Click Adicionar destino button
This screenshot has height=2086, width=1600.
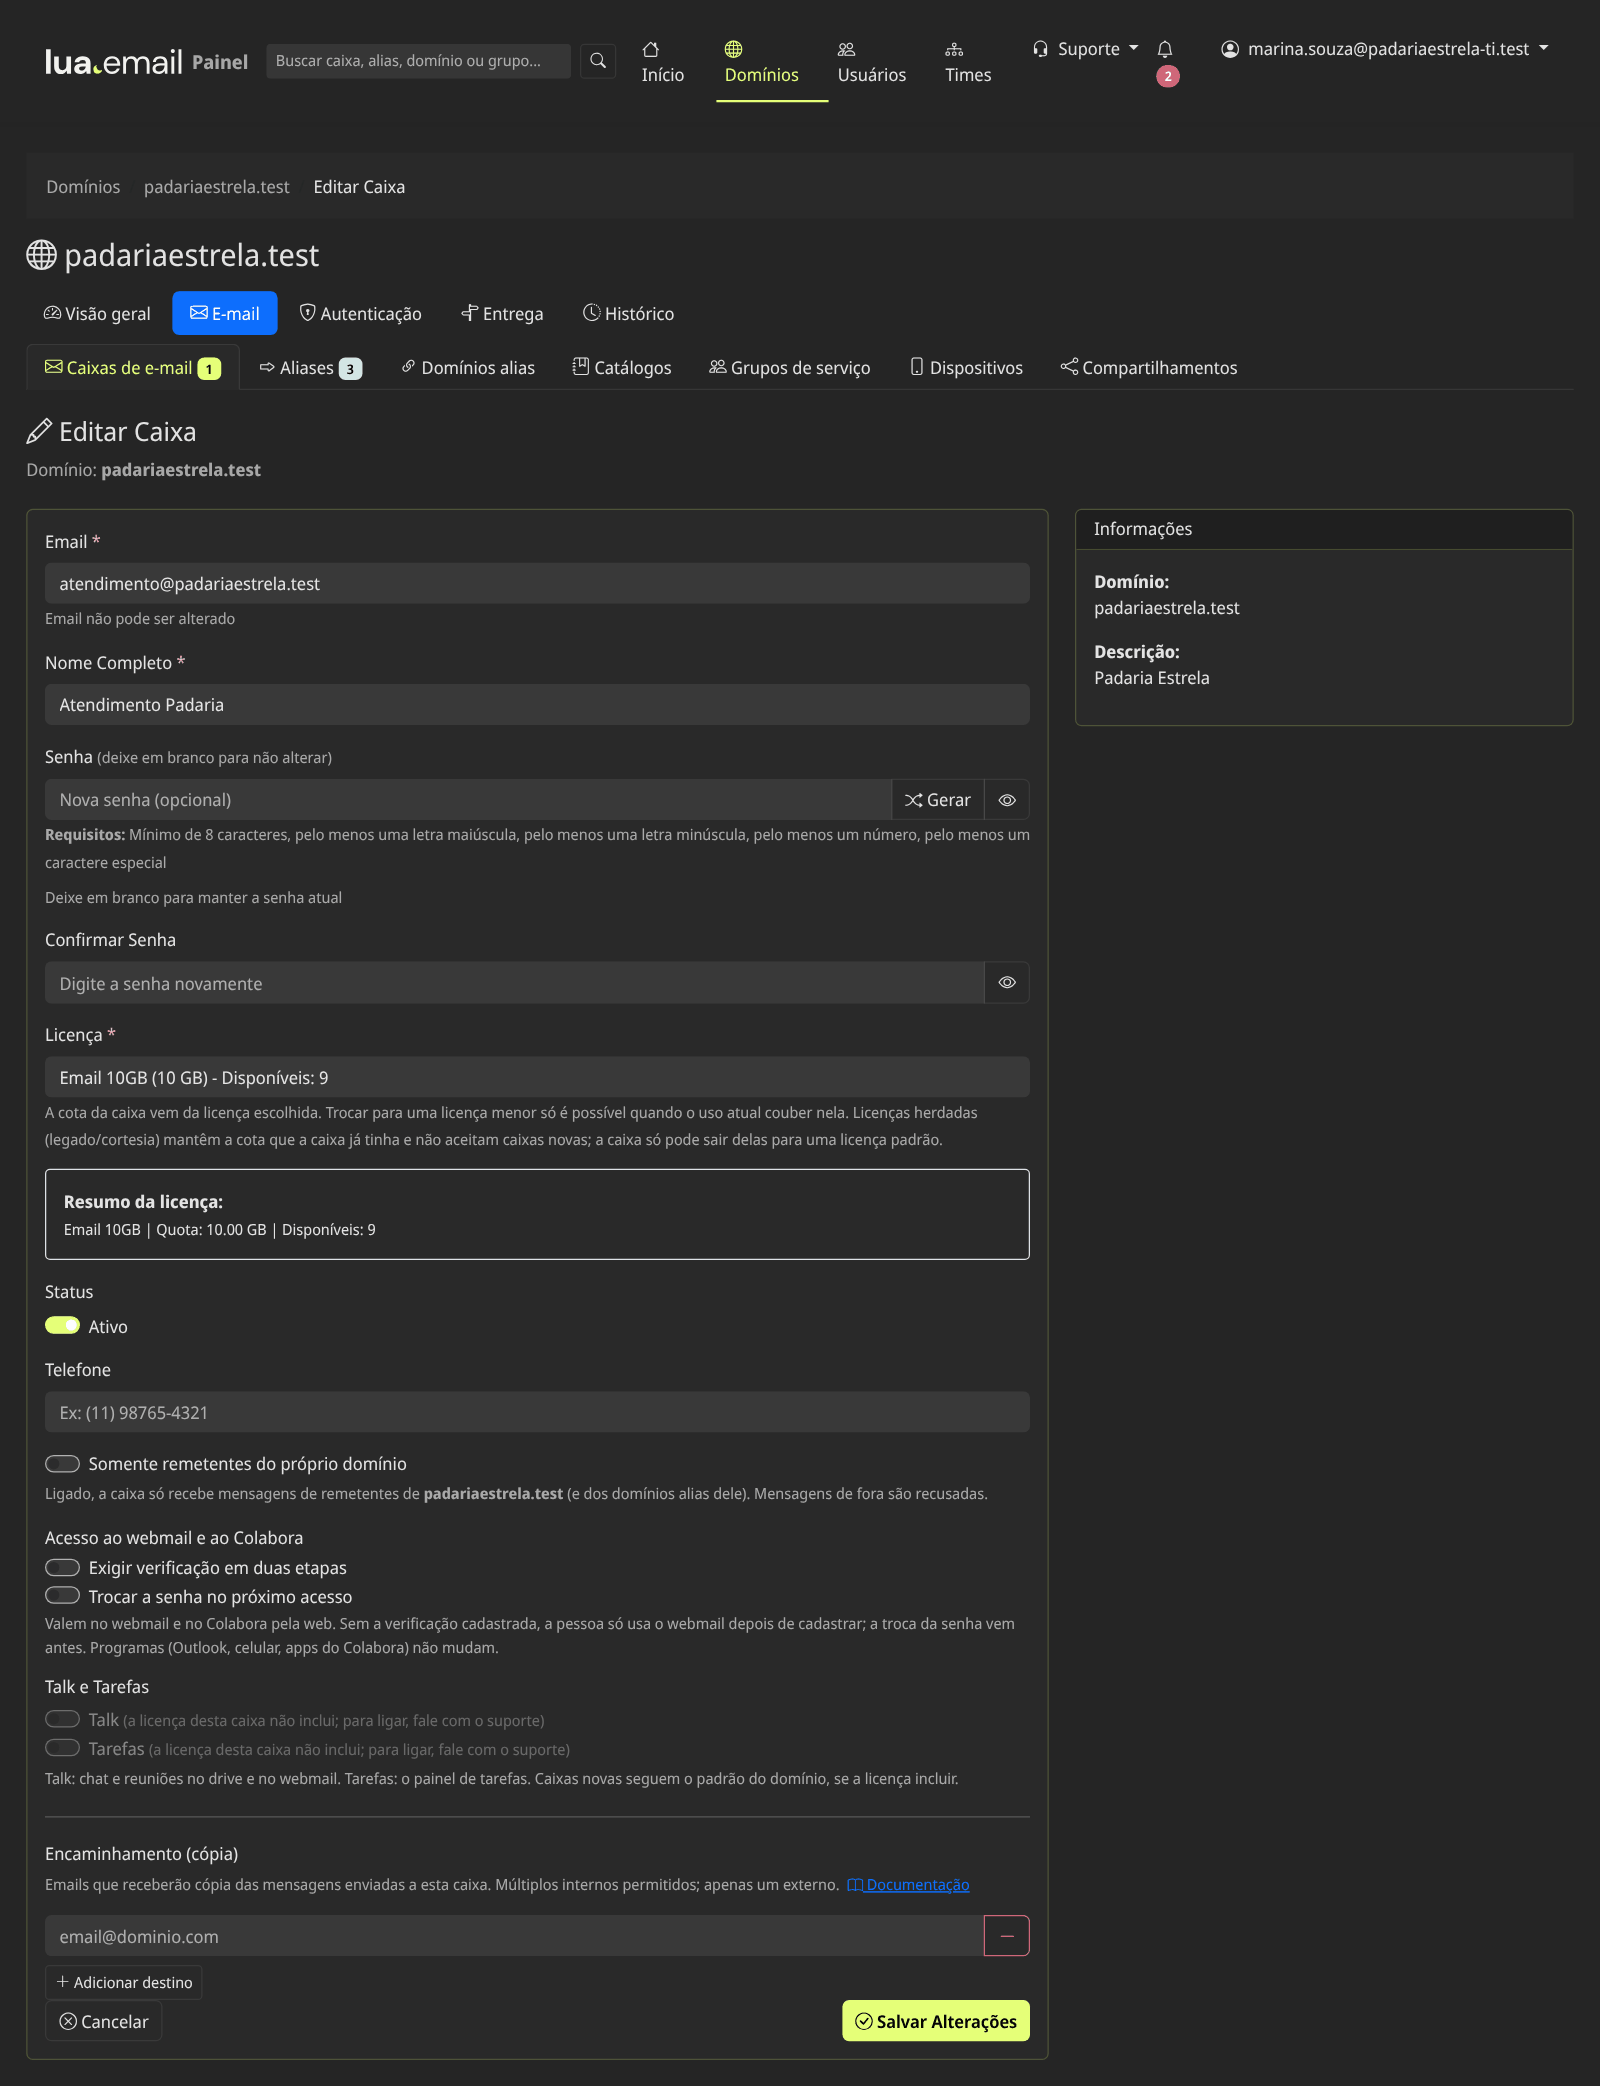click(x=124, y=1983)
